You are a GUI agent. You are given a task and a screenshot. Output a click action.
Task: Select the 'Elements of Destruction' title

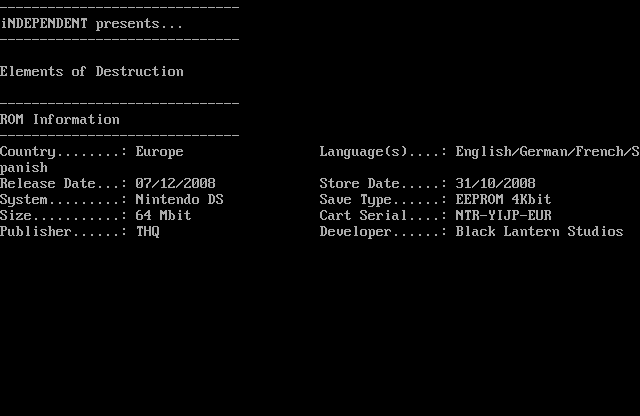pyautogui.click(x=91, y=71)
